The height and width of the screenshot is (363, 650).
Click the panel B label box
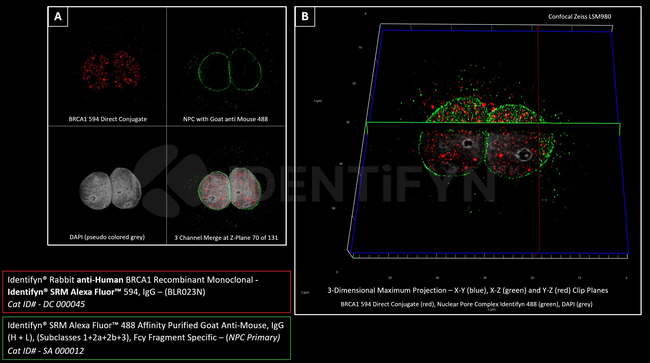point(305,17)
